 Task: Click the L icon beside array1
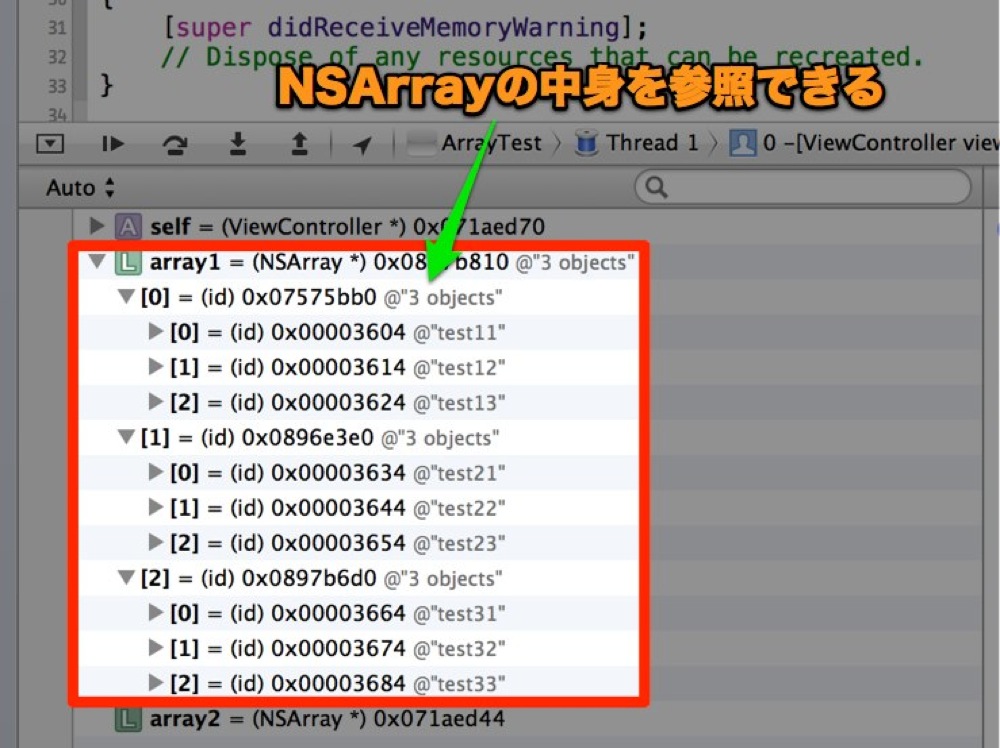click(128, 262)
